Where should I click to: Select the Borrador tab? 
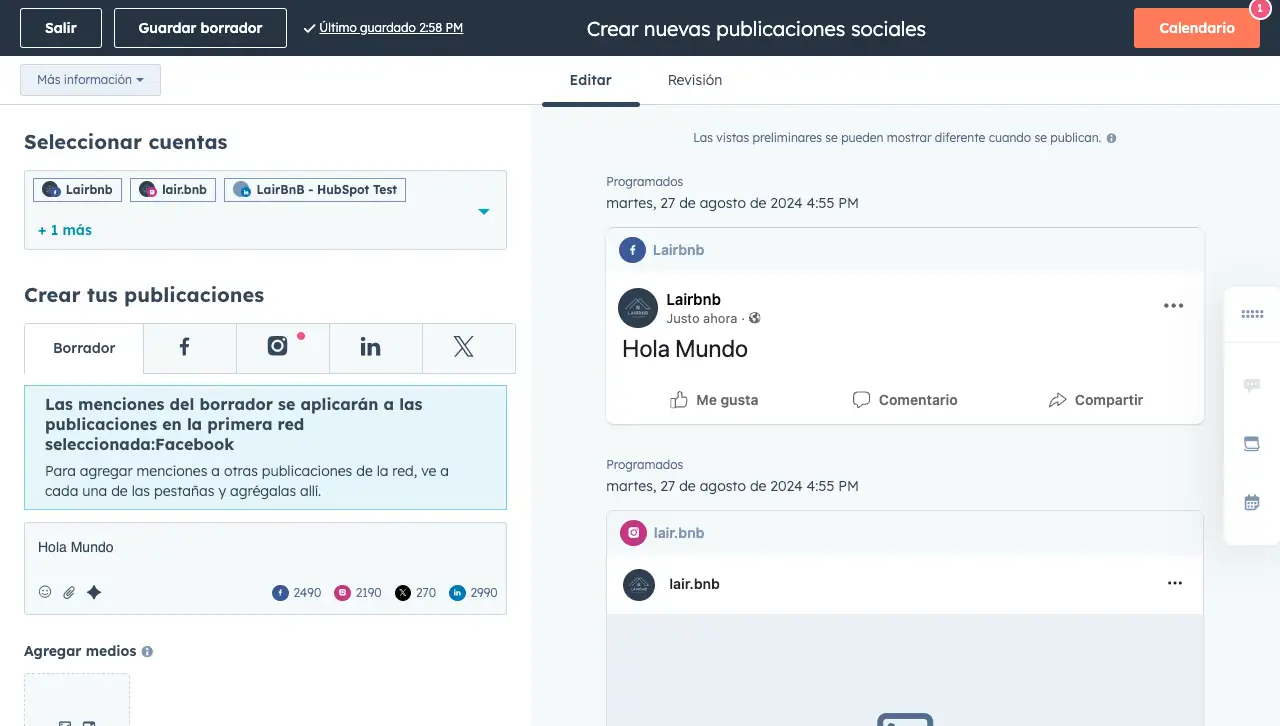pyautogui.click(x=84, y=348)
